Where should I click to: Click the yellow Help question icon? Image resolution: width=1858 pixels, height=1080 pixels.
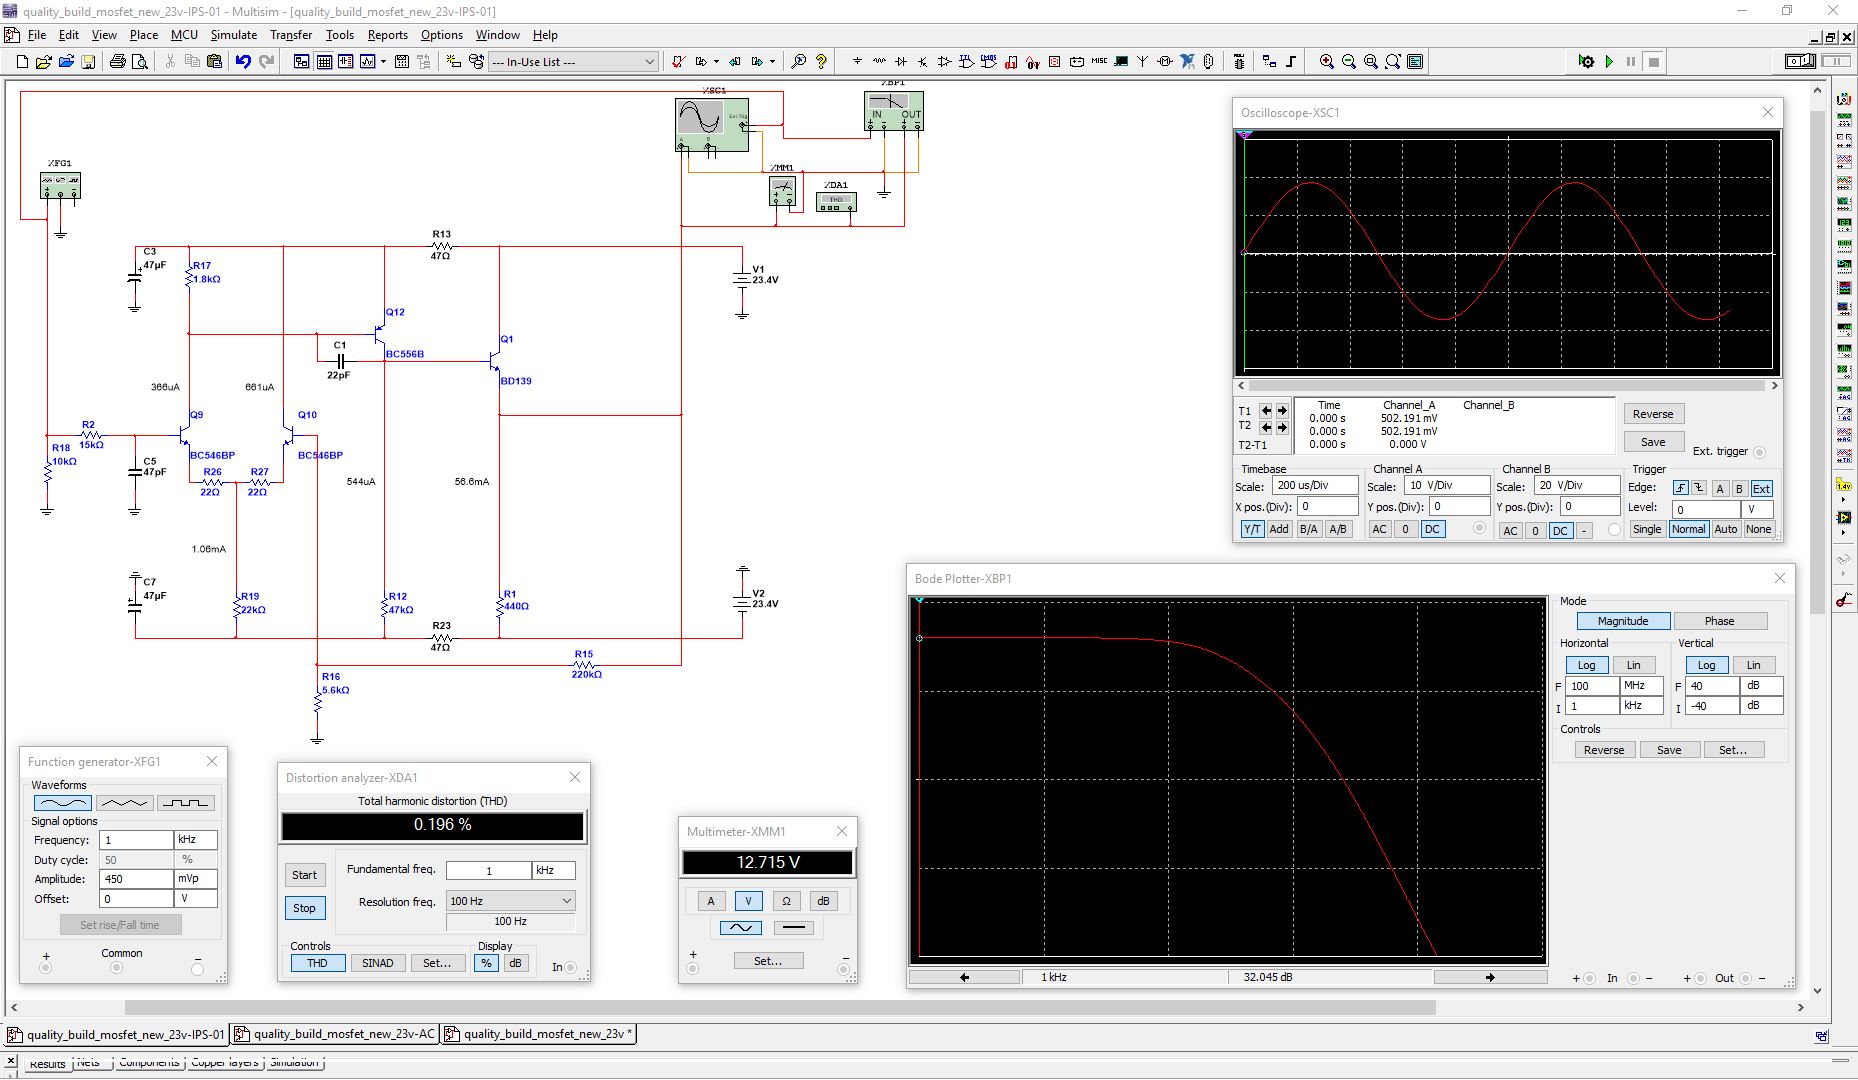[x=821, y=62]
